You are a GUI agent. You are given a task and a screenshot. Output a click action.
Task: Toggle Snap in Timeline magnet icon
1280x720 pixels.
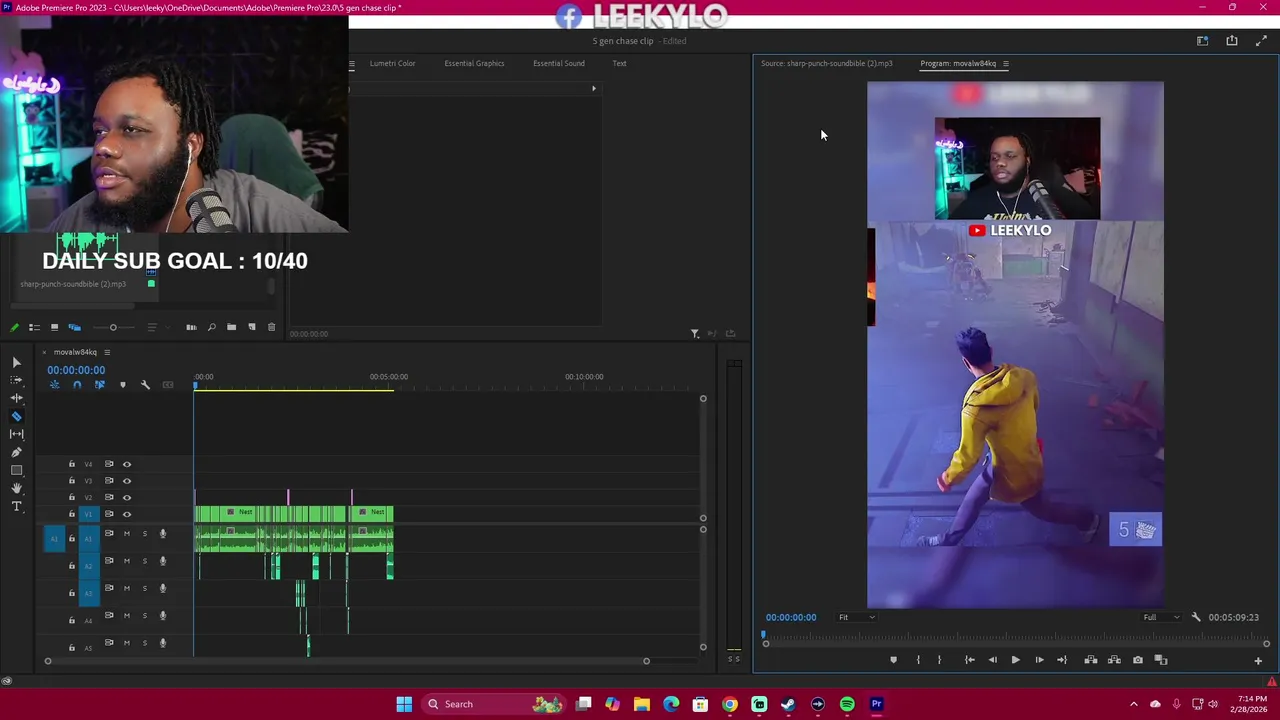77,385
